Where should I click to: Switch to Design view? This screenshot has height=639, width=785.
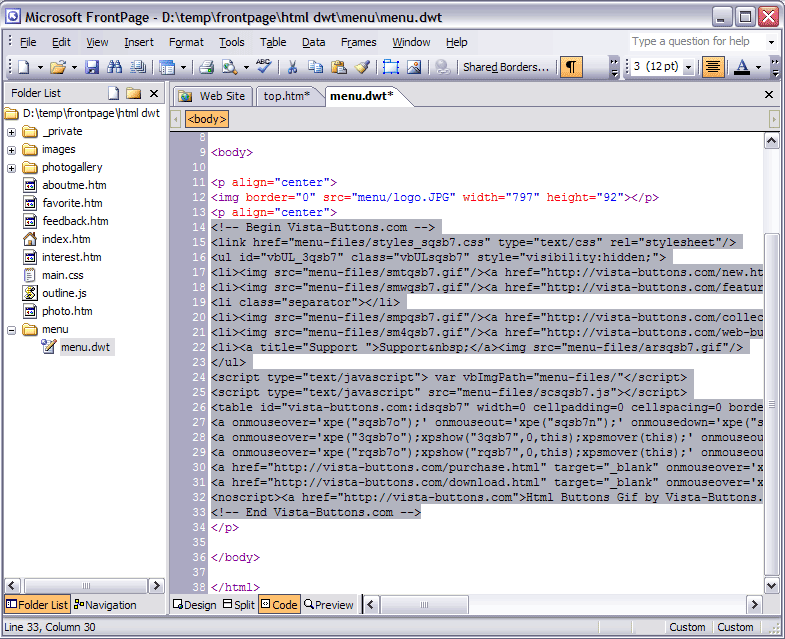(194, 605)
